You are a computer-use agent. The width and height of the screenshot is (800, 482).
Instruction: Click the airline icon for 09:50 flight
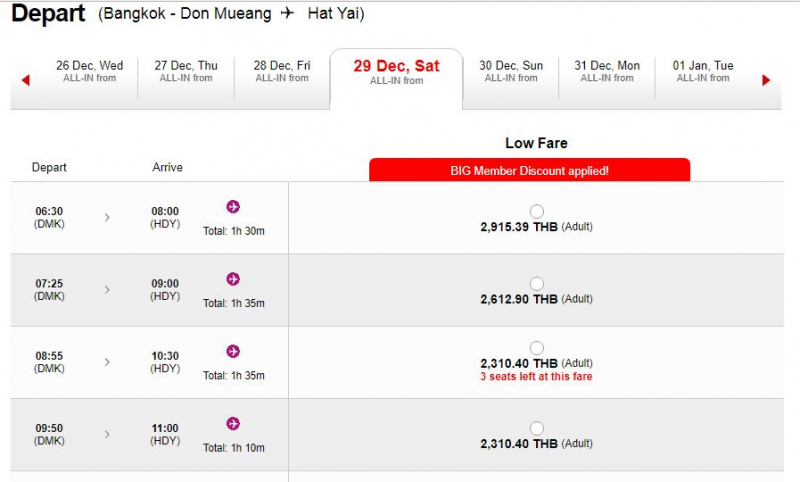233,423
